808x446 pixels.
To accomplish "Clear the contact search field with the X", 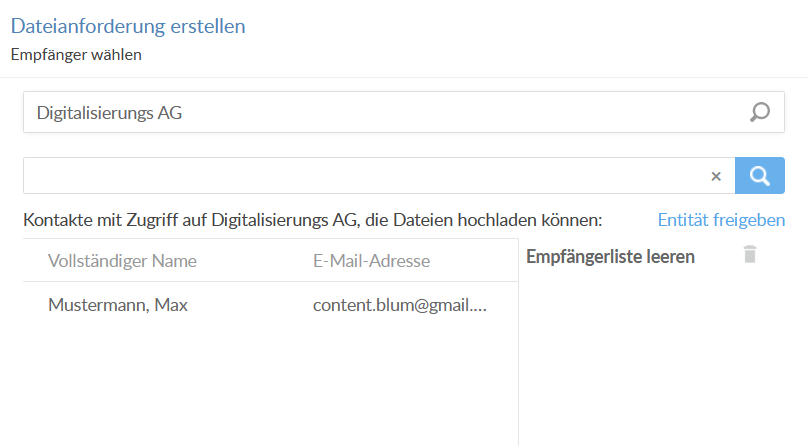I will [x=716, y=177].
